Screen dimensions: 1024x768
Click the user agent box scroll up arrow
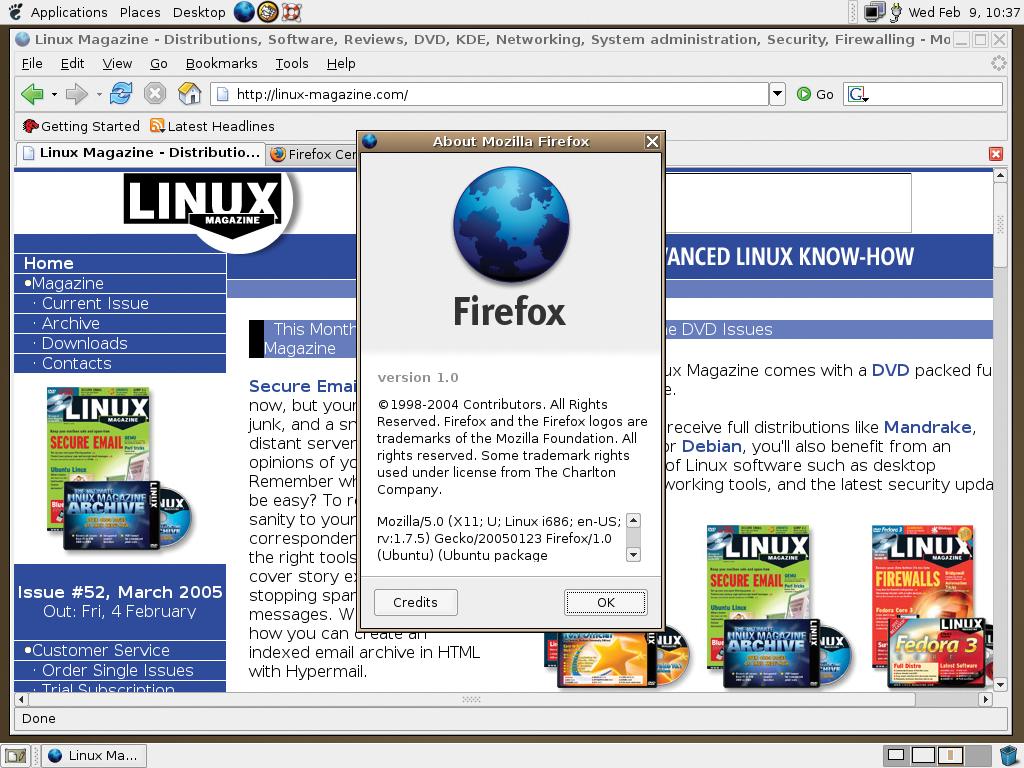[633, 520]
